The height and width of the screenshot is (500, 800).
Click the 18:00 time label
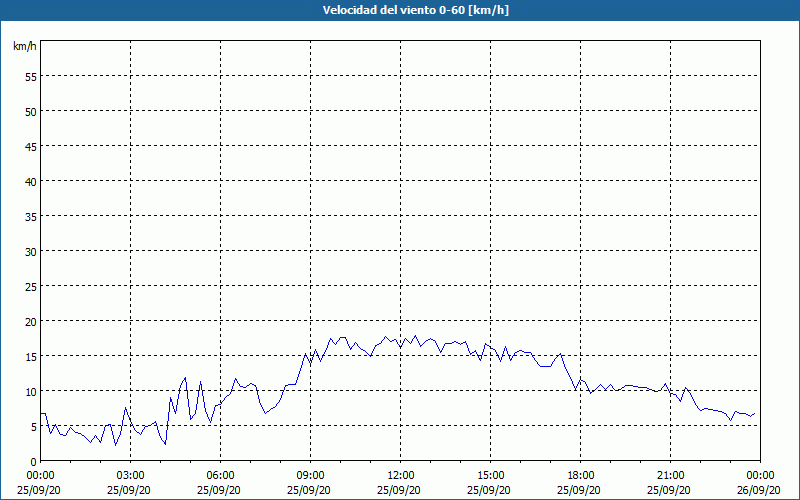coord(581,476)
